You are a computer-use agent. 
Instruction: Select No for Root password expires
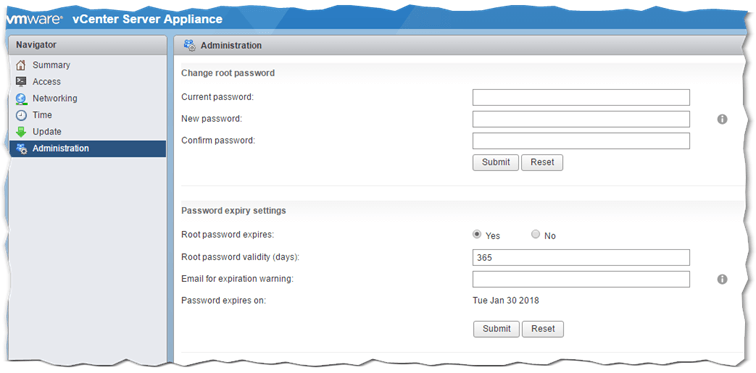pyautogui.click(x=535, y=235)
